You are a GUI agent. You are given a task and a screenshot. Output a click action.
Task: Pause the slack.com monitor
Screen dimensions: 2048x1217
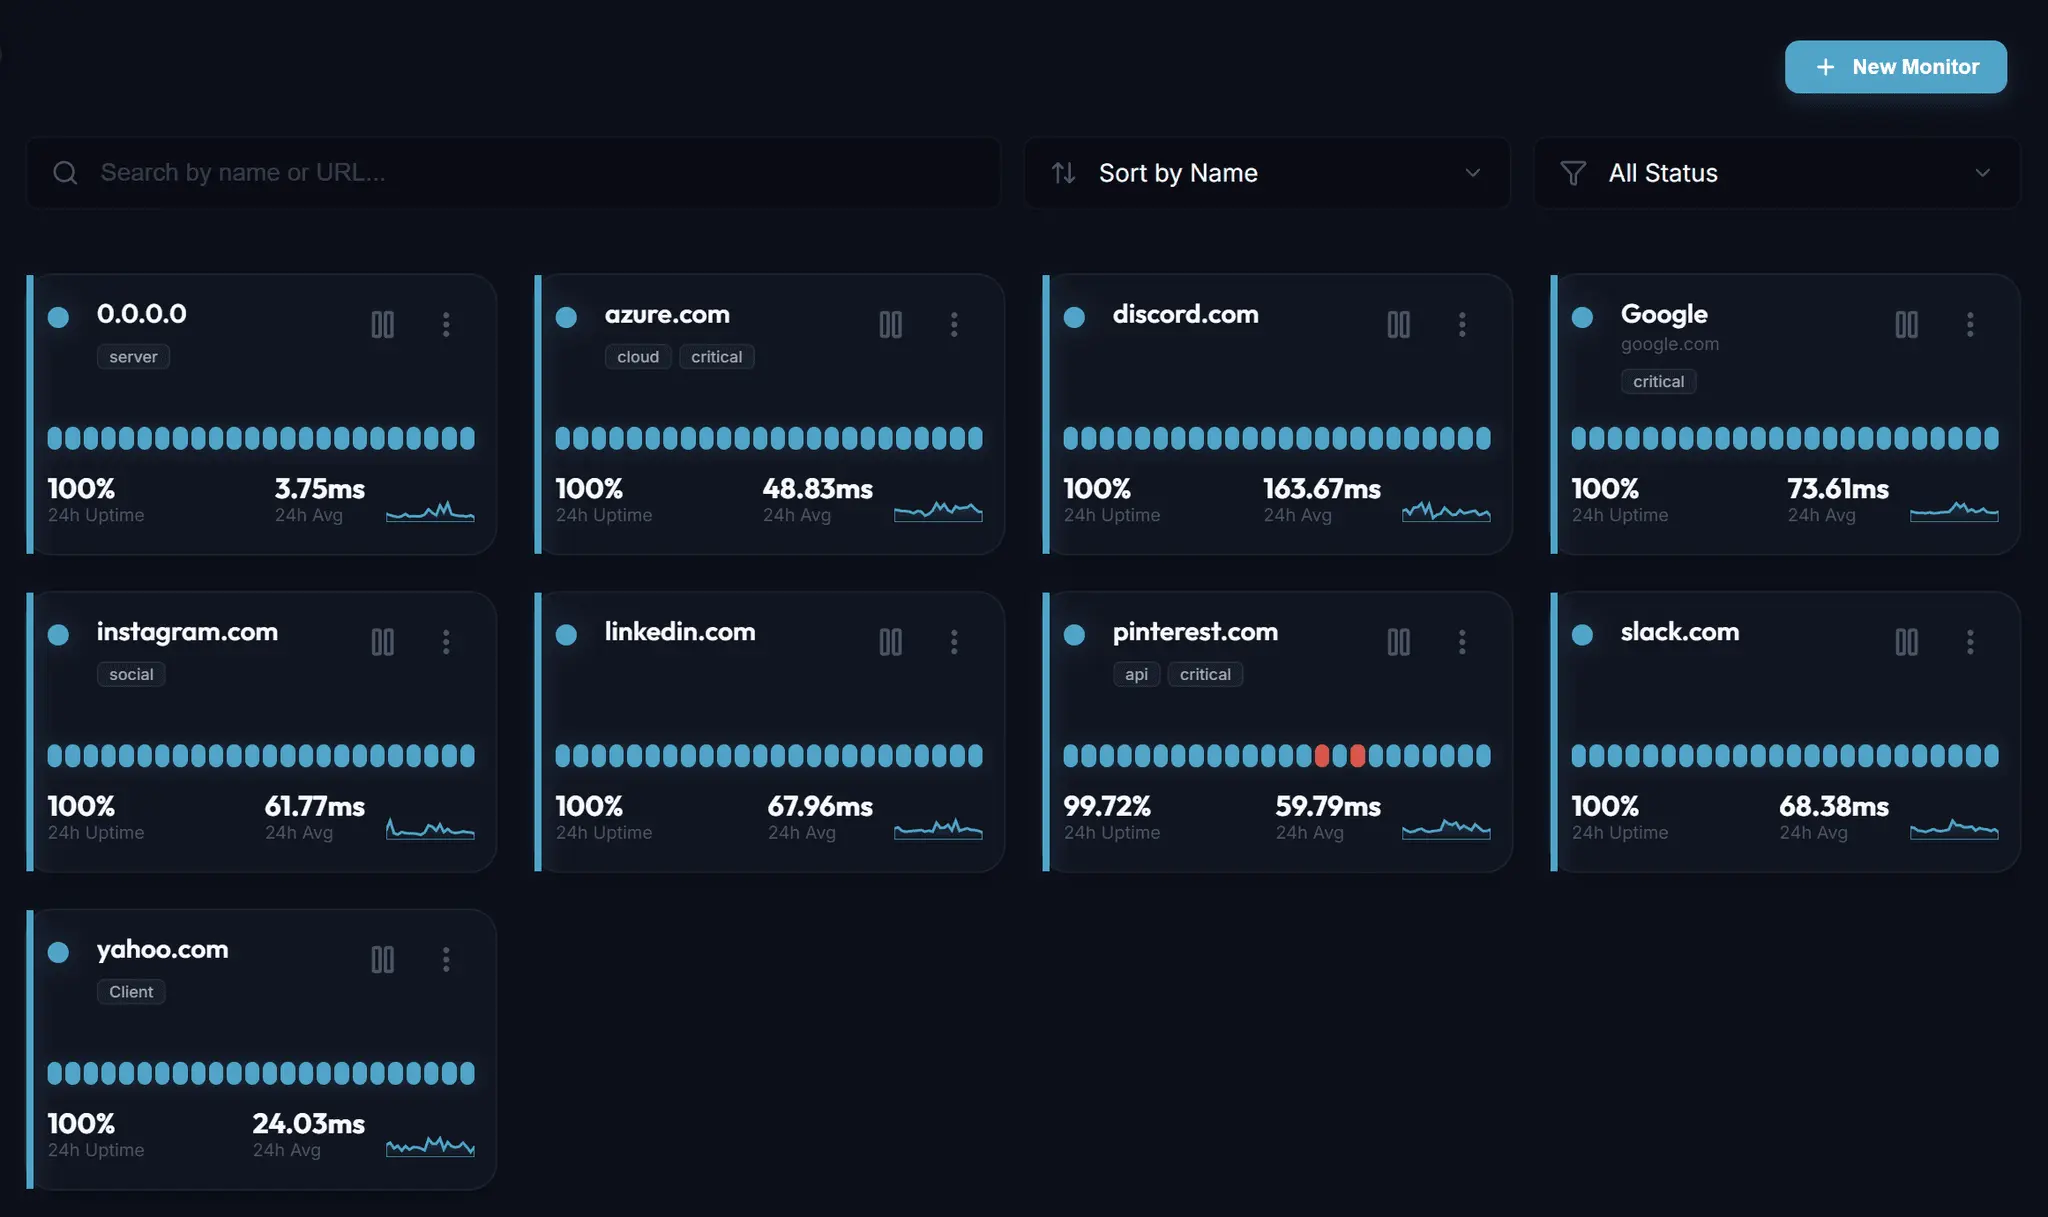coord(1906,642)
